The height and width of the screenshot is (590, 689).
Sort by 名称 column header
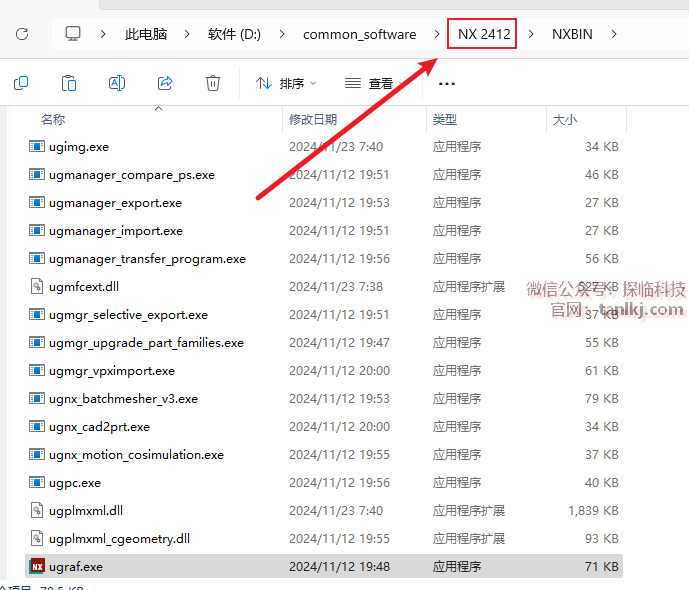(53, 119)
